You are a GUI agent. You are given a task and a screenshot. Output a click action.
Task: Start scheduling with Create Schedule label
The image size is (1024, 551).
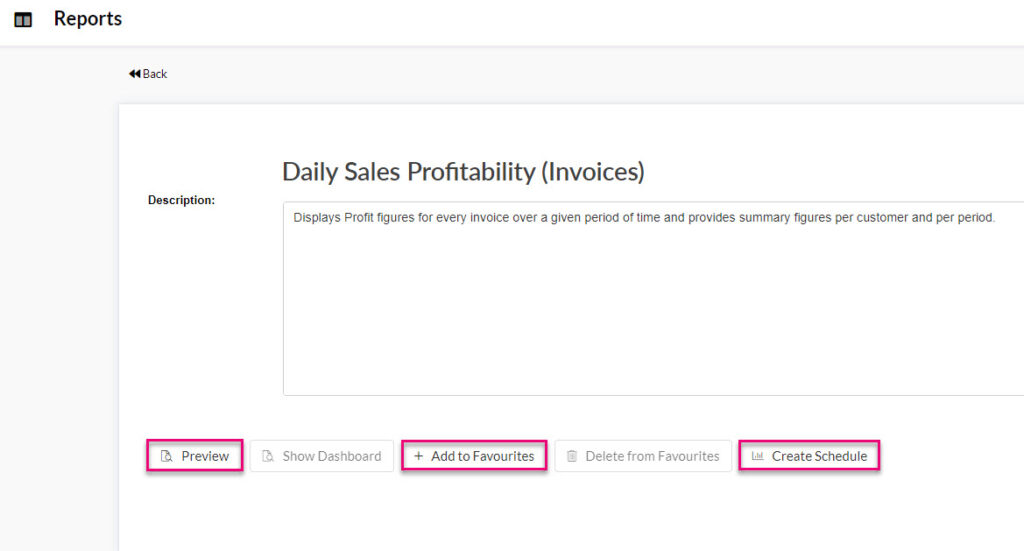[820, 456]
